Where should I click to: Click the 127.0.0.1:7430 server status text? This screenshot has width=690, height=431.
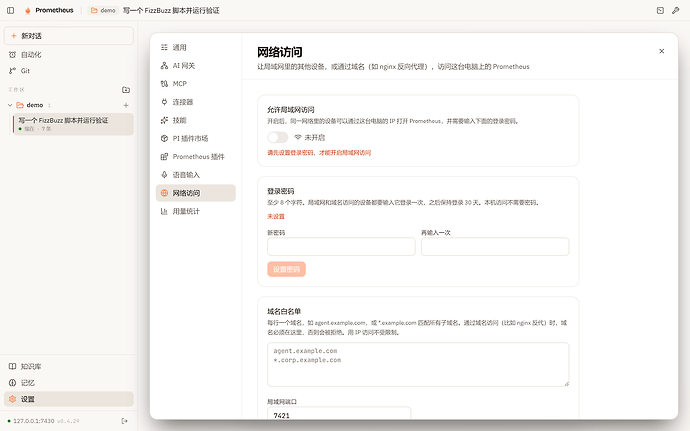pyautogui.click(x=33, y=421)
